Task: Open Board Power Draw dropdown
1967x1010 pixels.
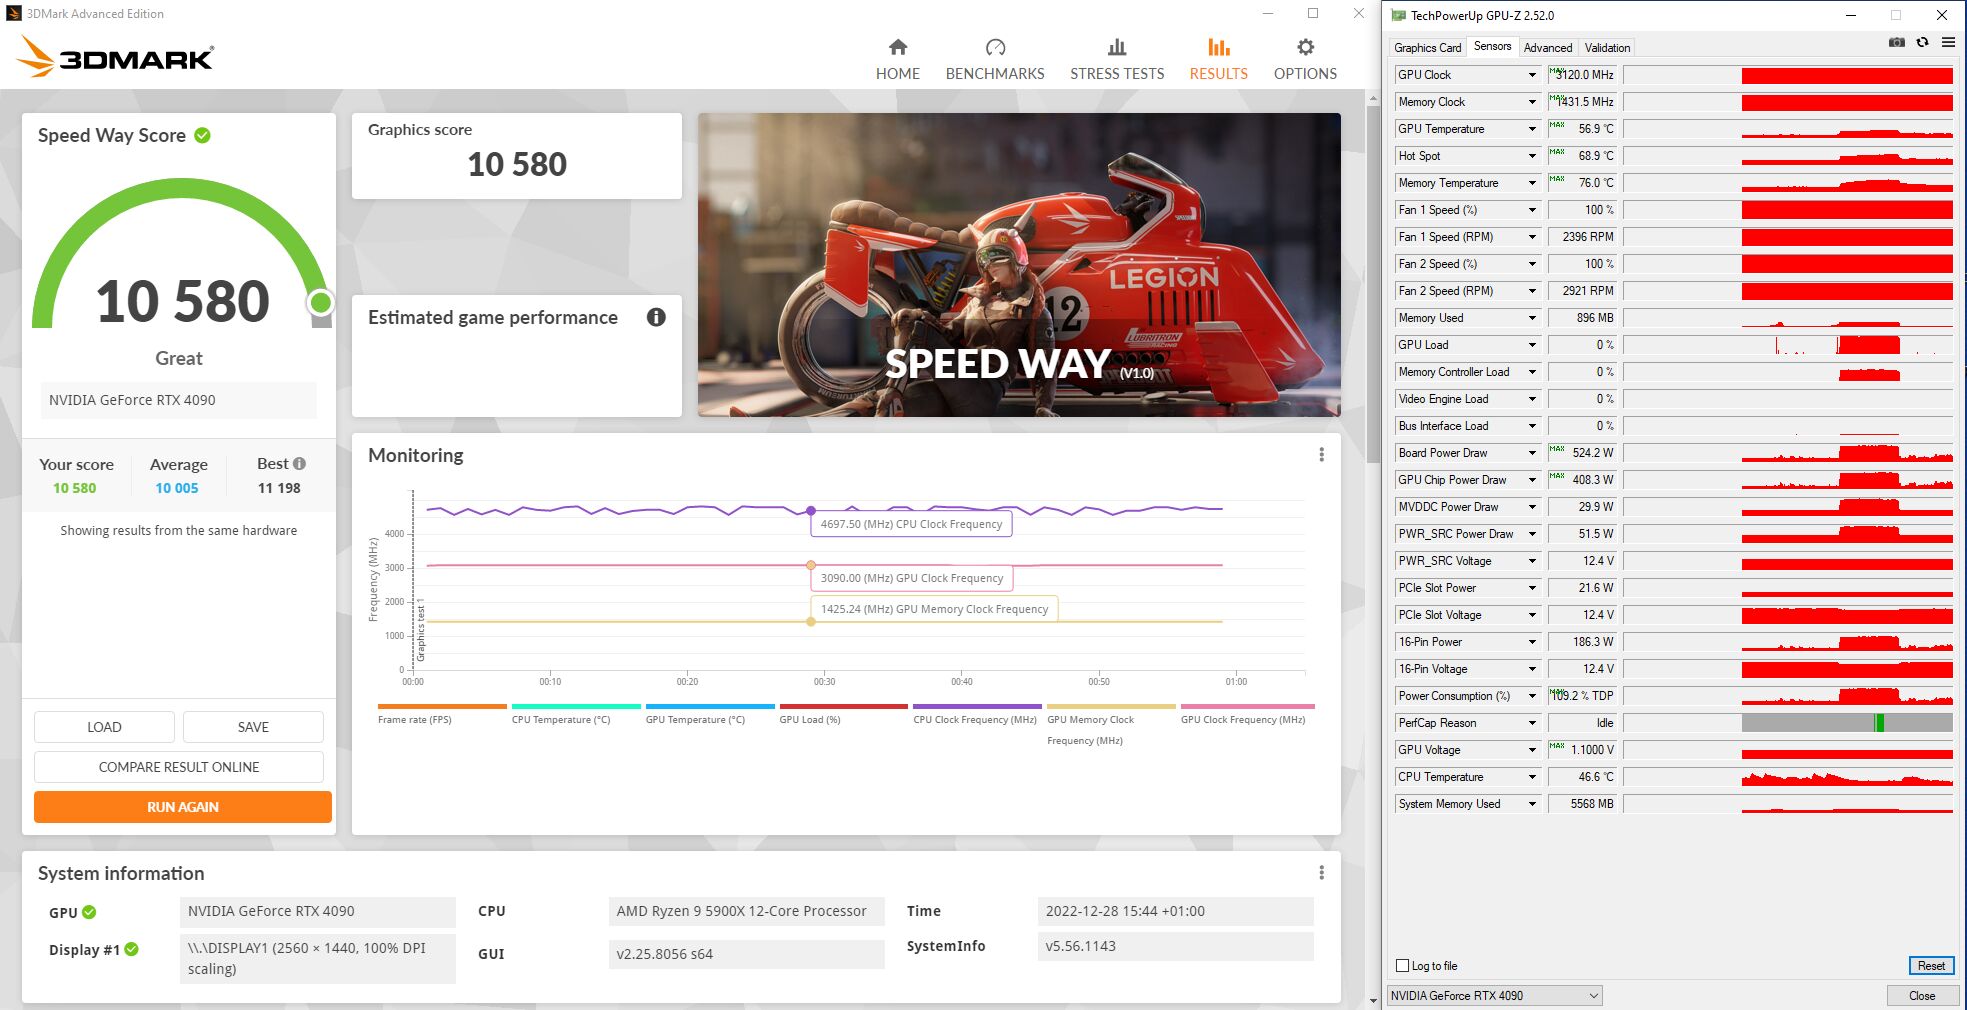Action: coord(1532,453)
